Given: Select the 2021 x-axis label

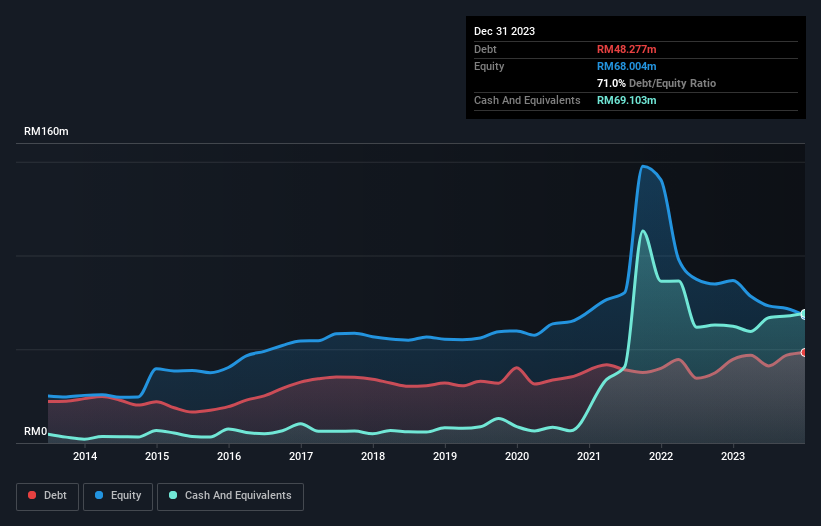Looking at the screenshot, I should click(589, 456).
